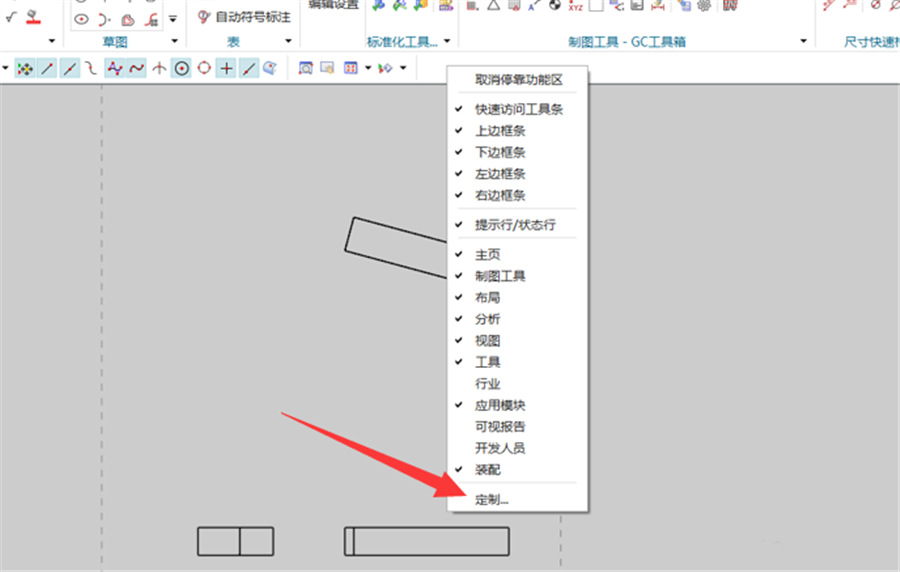The width and height of the screenshot is (900, 572).
Task: Toggle the Pole snap icon with zigzag line
Action: 114,69
